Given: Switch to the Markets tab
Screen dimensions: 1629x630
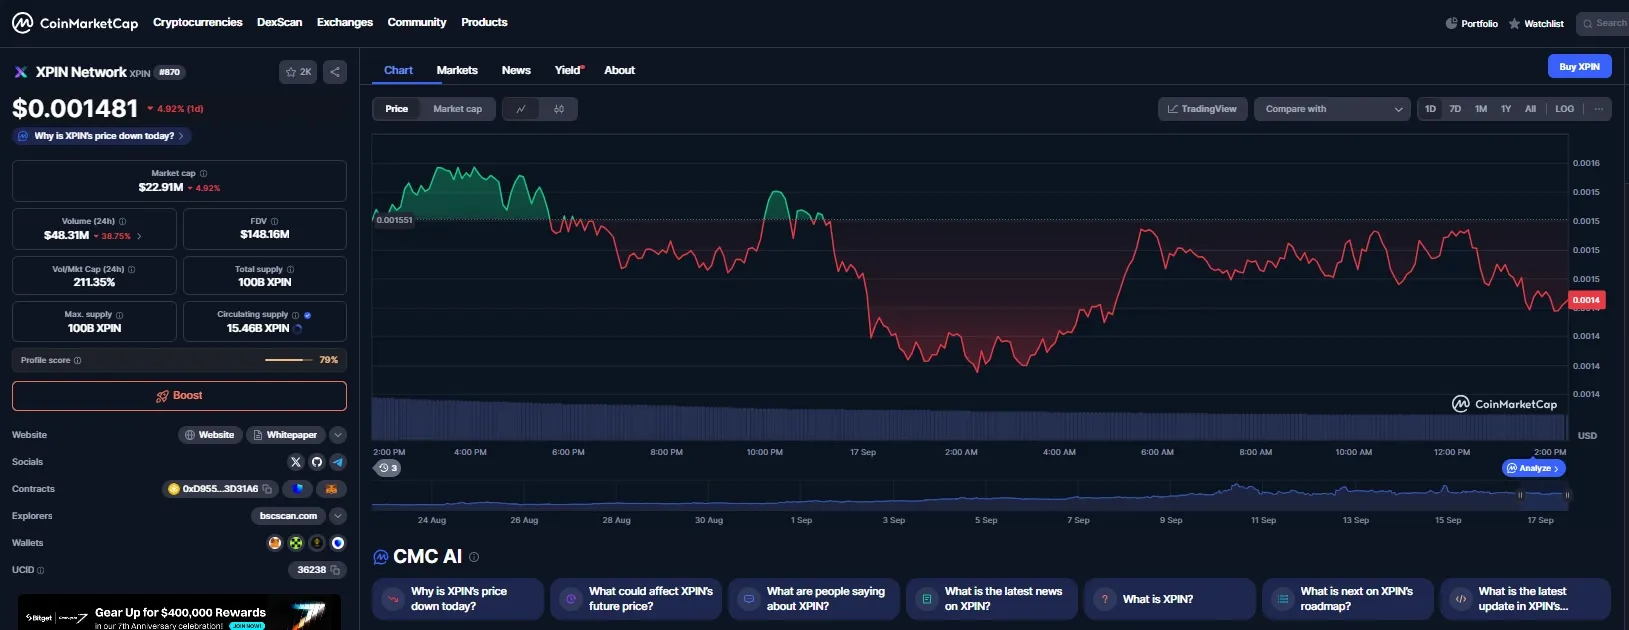Looking at the screenshot, I should [x=457, y=70].
